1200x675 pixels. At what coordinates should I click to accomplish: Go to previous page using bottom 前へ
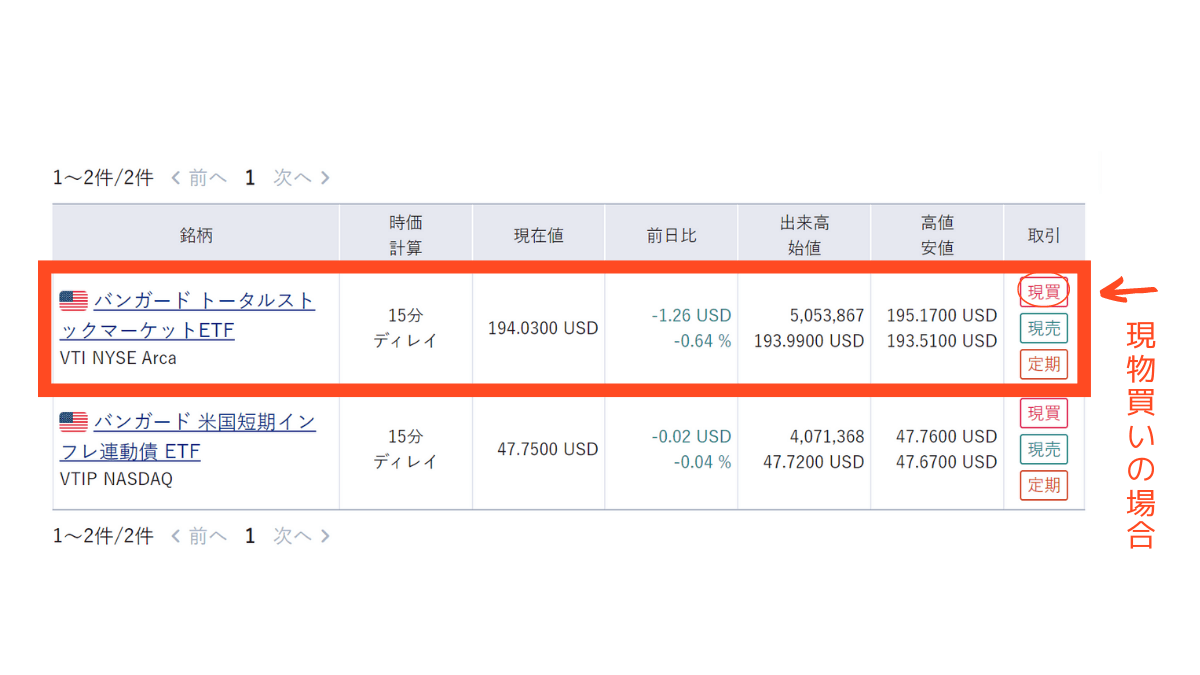pyautogui.click(x=199, y=536)
